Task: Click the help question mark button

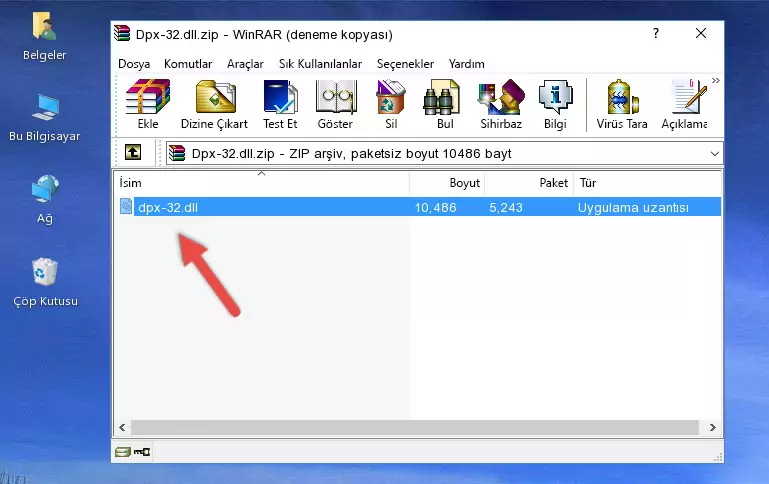Action: point(656,33)
